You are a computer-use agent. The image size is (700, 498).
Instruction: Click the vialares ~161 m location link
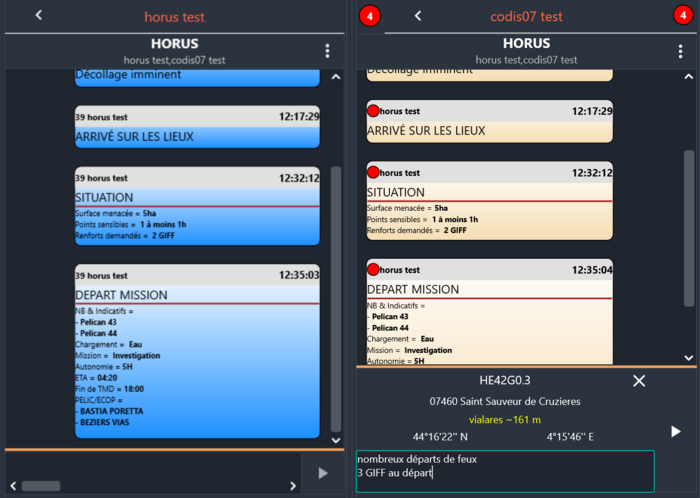504,419
